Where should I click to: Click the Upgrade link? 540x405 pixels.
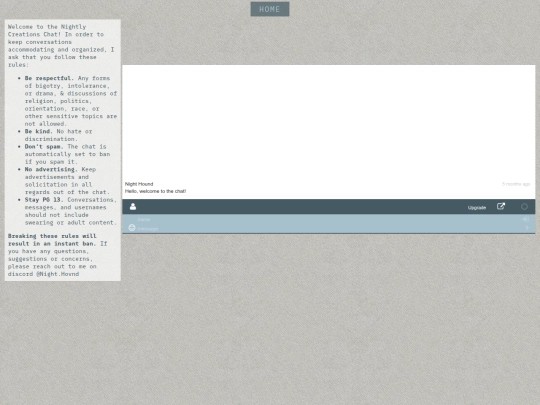click(477, 208)
